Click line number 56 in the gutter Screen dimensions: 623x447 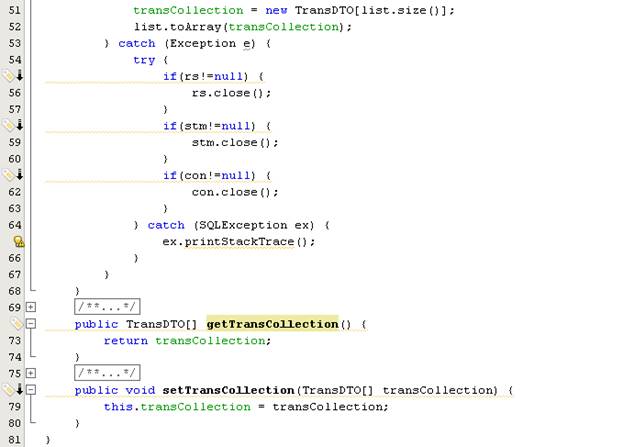pyautogui.click(x=15, y=93)
